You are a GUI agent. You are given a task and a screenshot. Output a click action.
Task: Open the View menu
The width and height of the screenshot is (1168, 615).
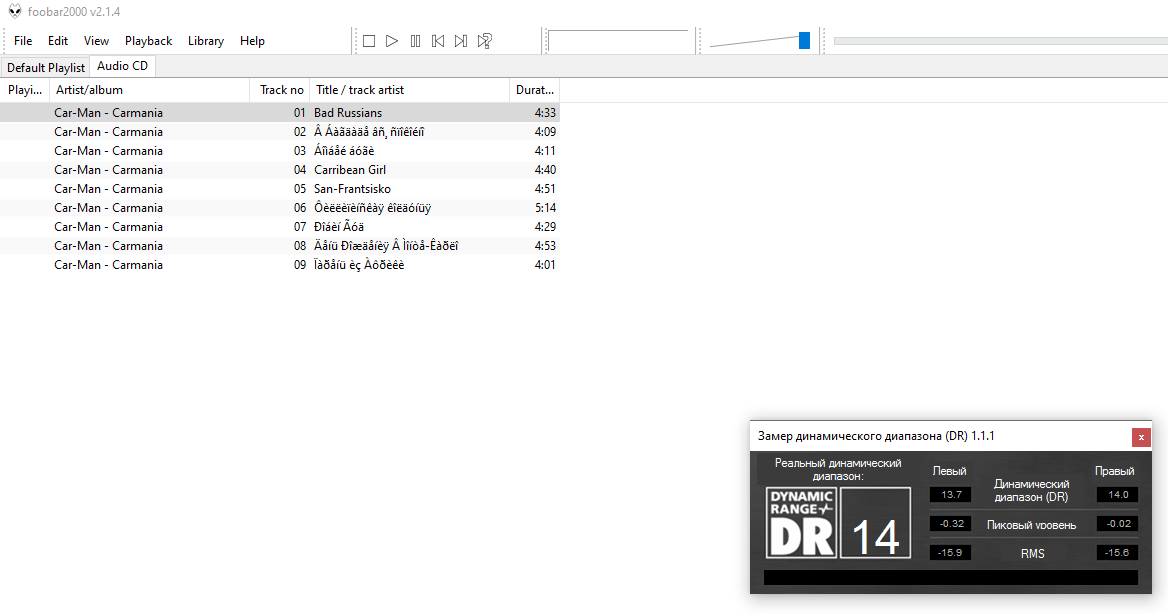click(96, 41)
